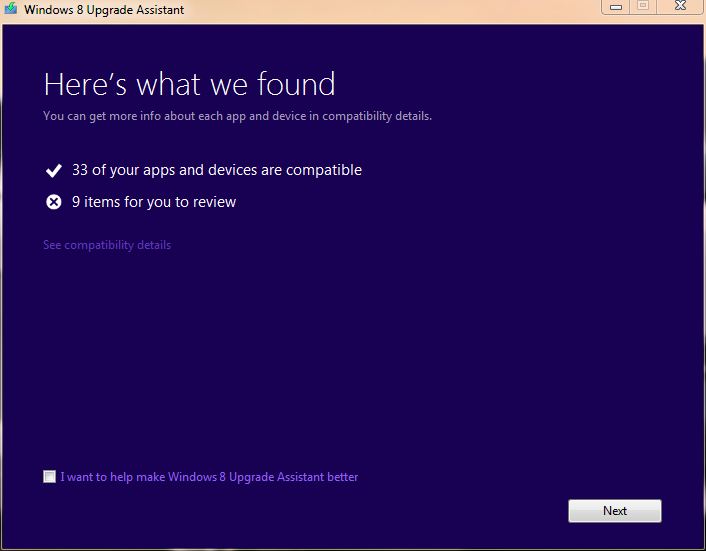Select the '33 of your apps and devices are compatible' text
Image resolution: width=706 pixels, height=551 pixels.
coord(217,170)
